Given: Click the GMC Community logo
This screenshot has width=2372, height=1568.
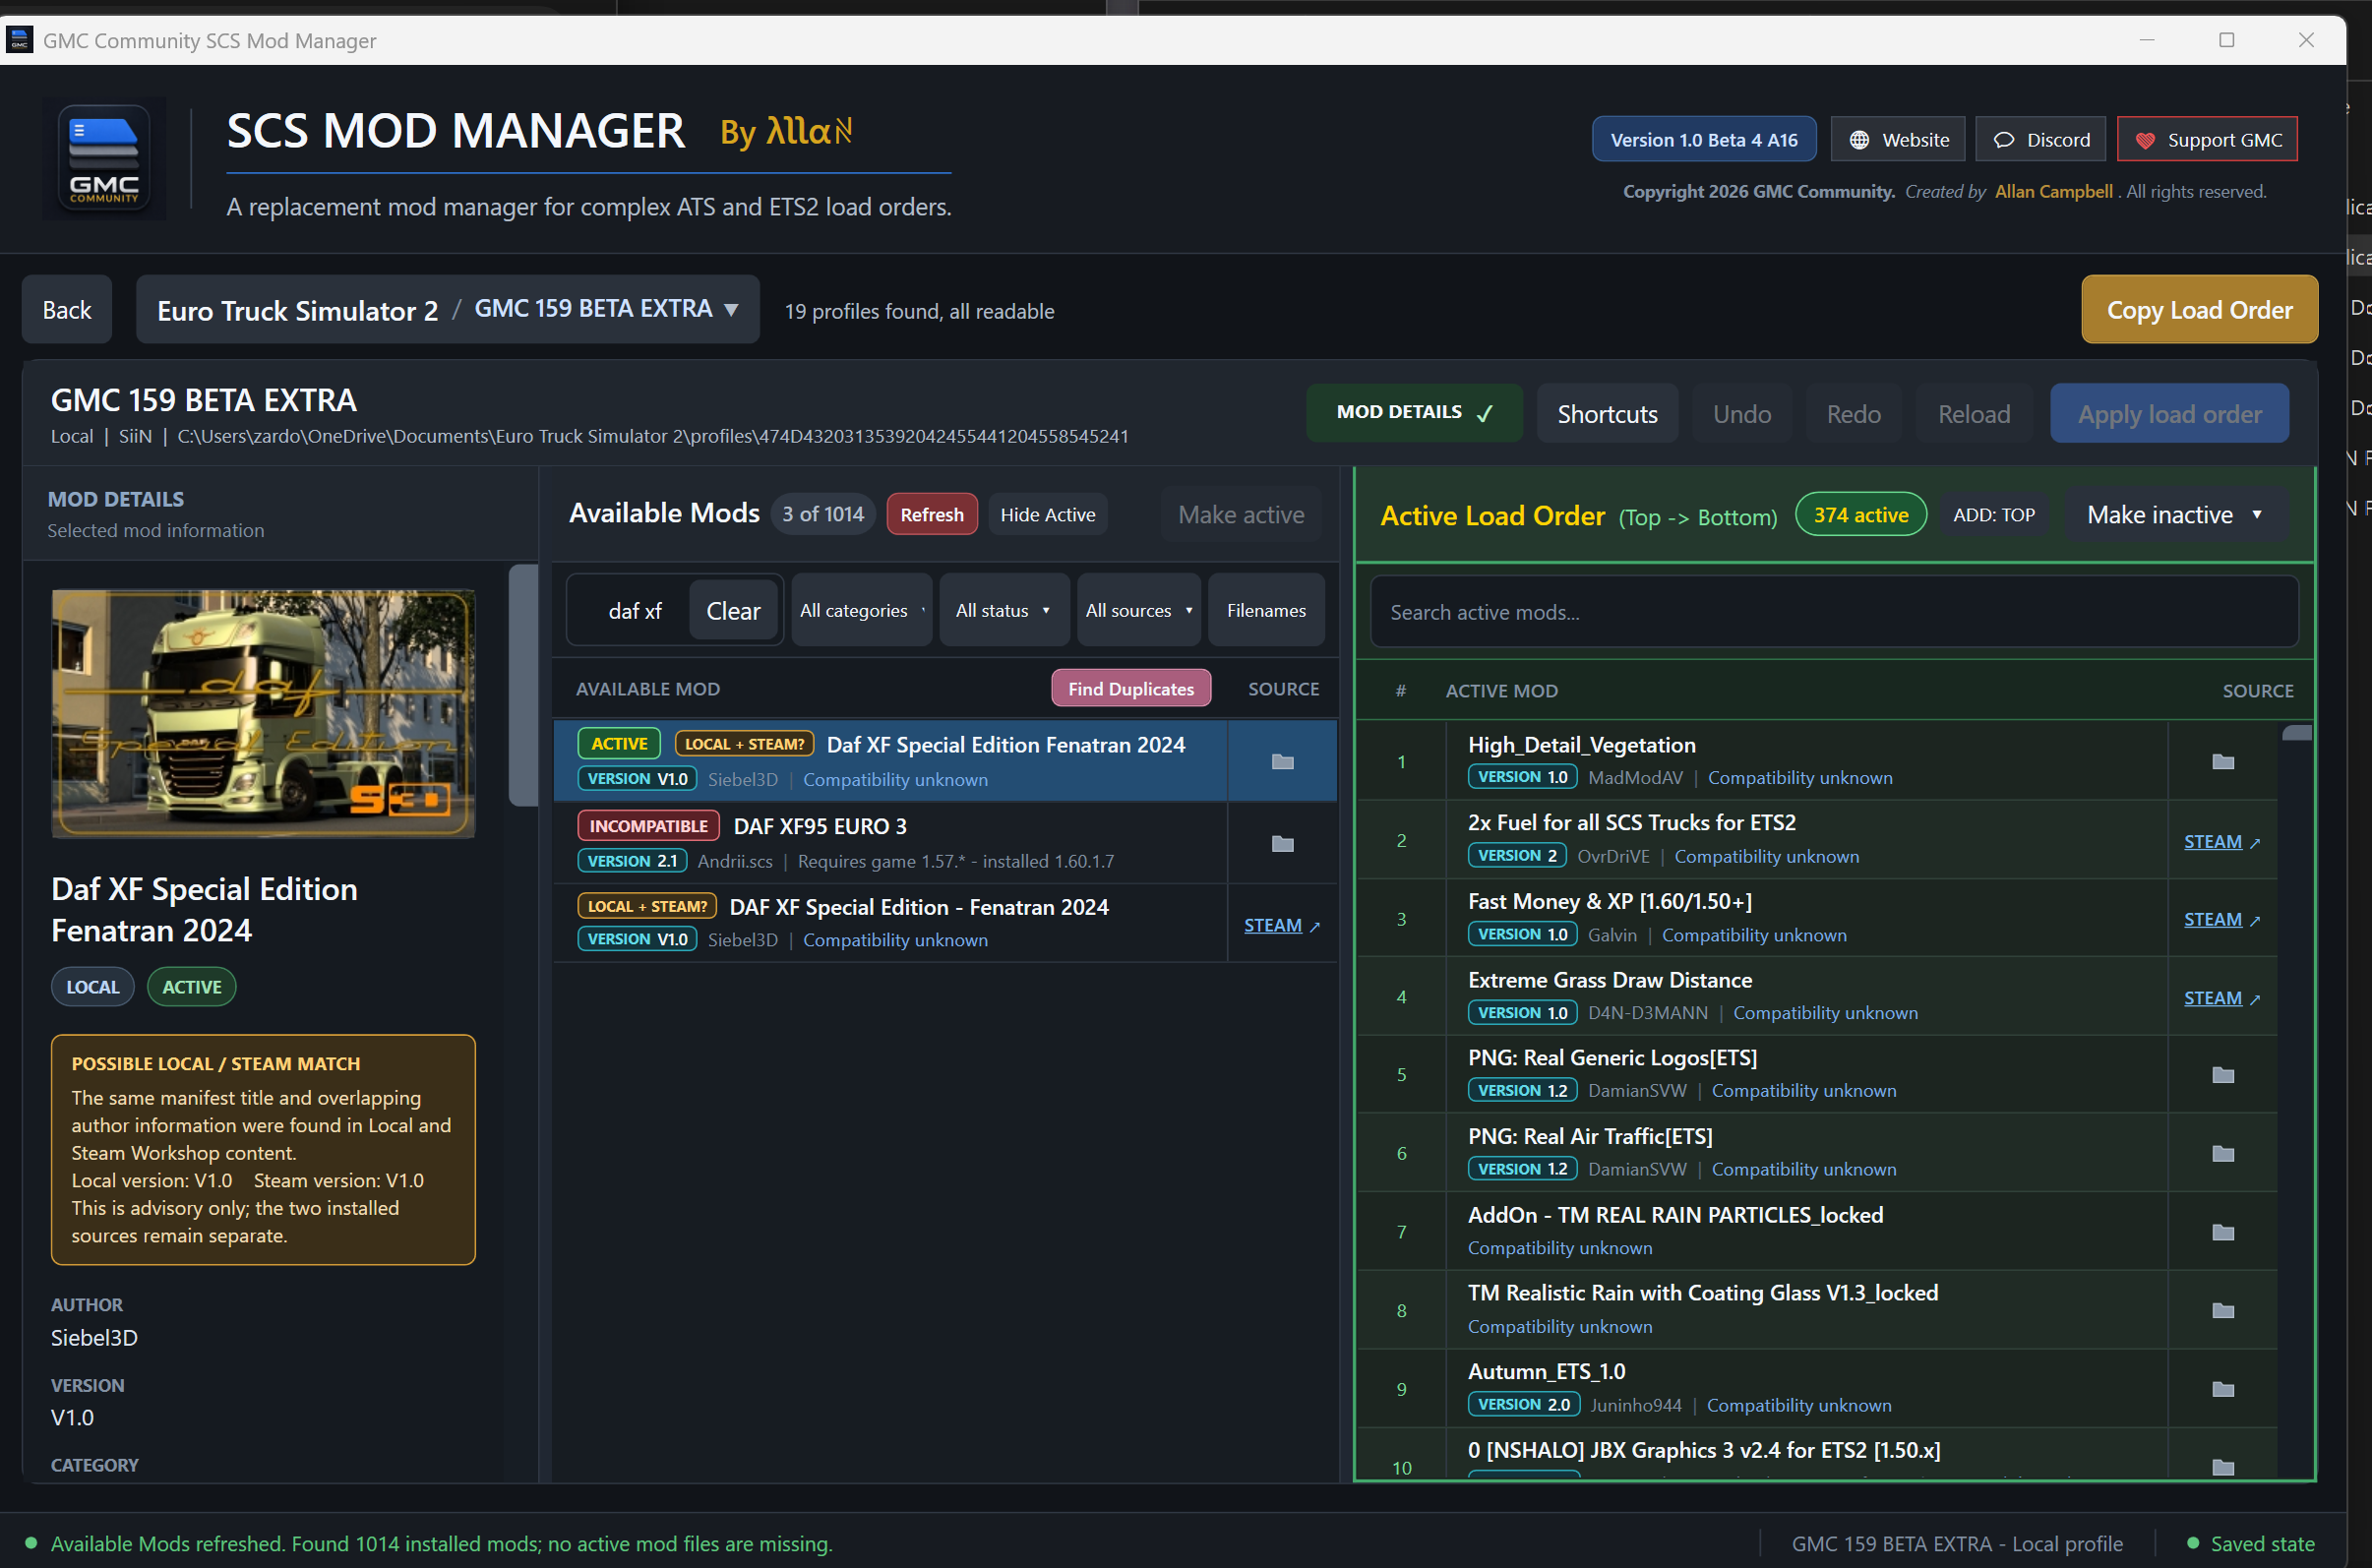Looking at the screenshot, I should click(x=104, y=159).
